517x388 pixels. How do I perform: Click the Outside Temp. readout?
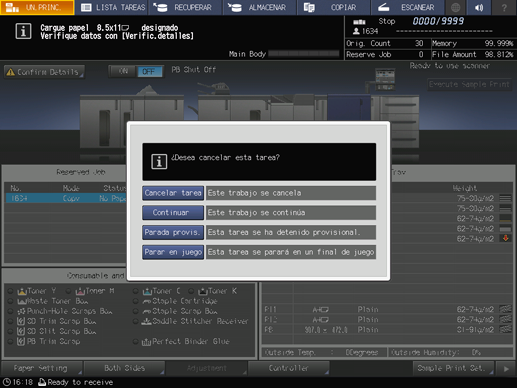323,352
